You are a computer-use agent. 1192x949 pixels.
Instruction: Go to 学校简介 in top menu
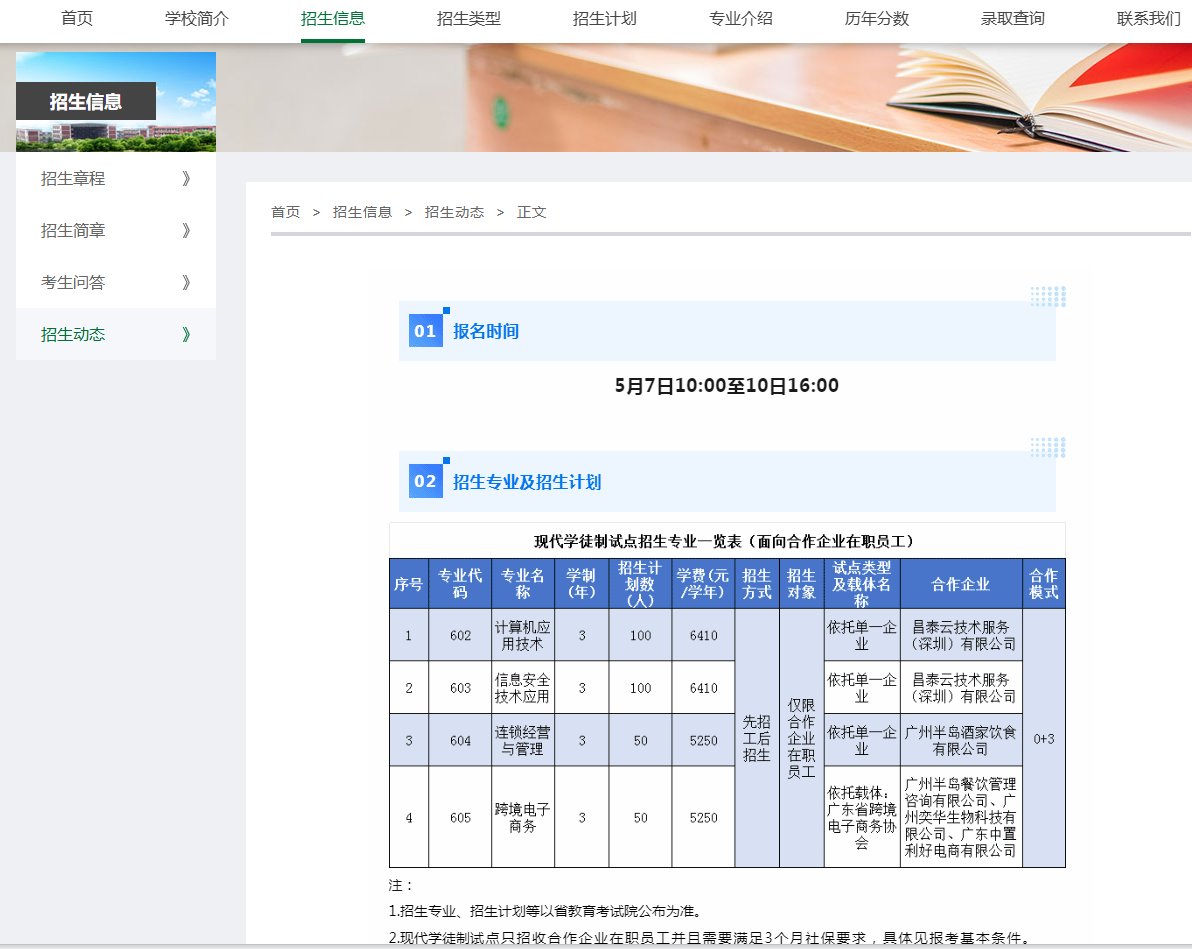197,19
